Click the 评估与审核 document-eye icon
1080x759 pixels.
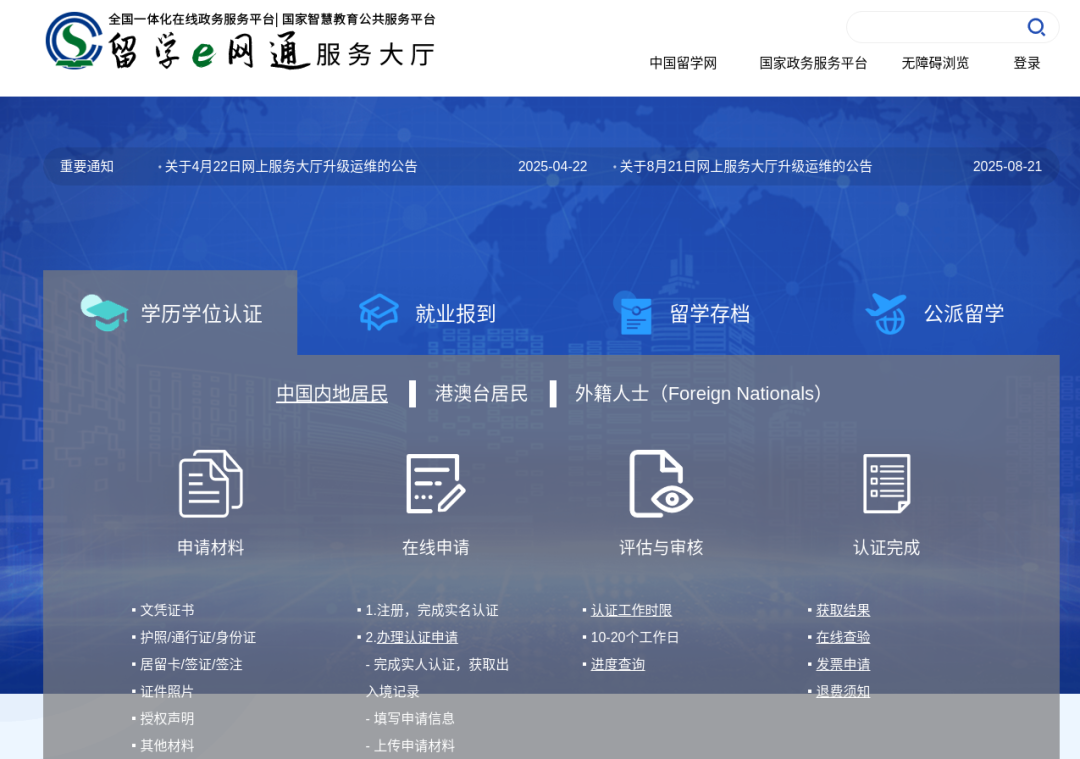pos(660,484)
